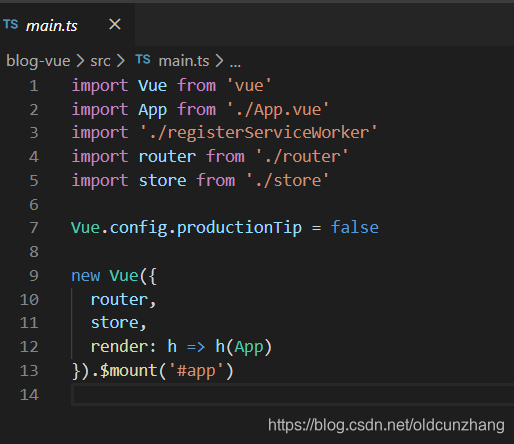Click line number 14 in the gutter
Screen dimensions: 514x444
pos(29,395)
